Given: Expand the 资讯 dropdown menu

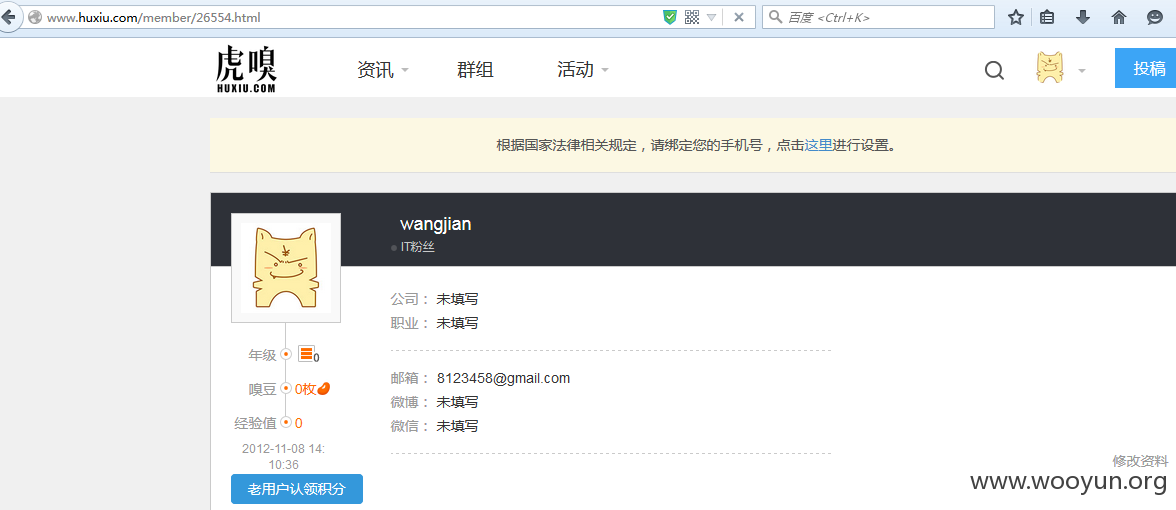Looking at the screenshot, I should (382, 70).
